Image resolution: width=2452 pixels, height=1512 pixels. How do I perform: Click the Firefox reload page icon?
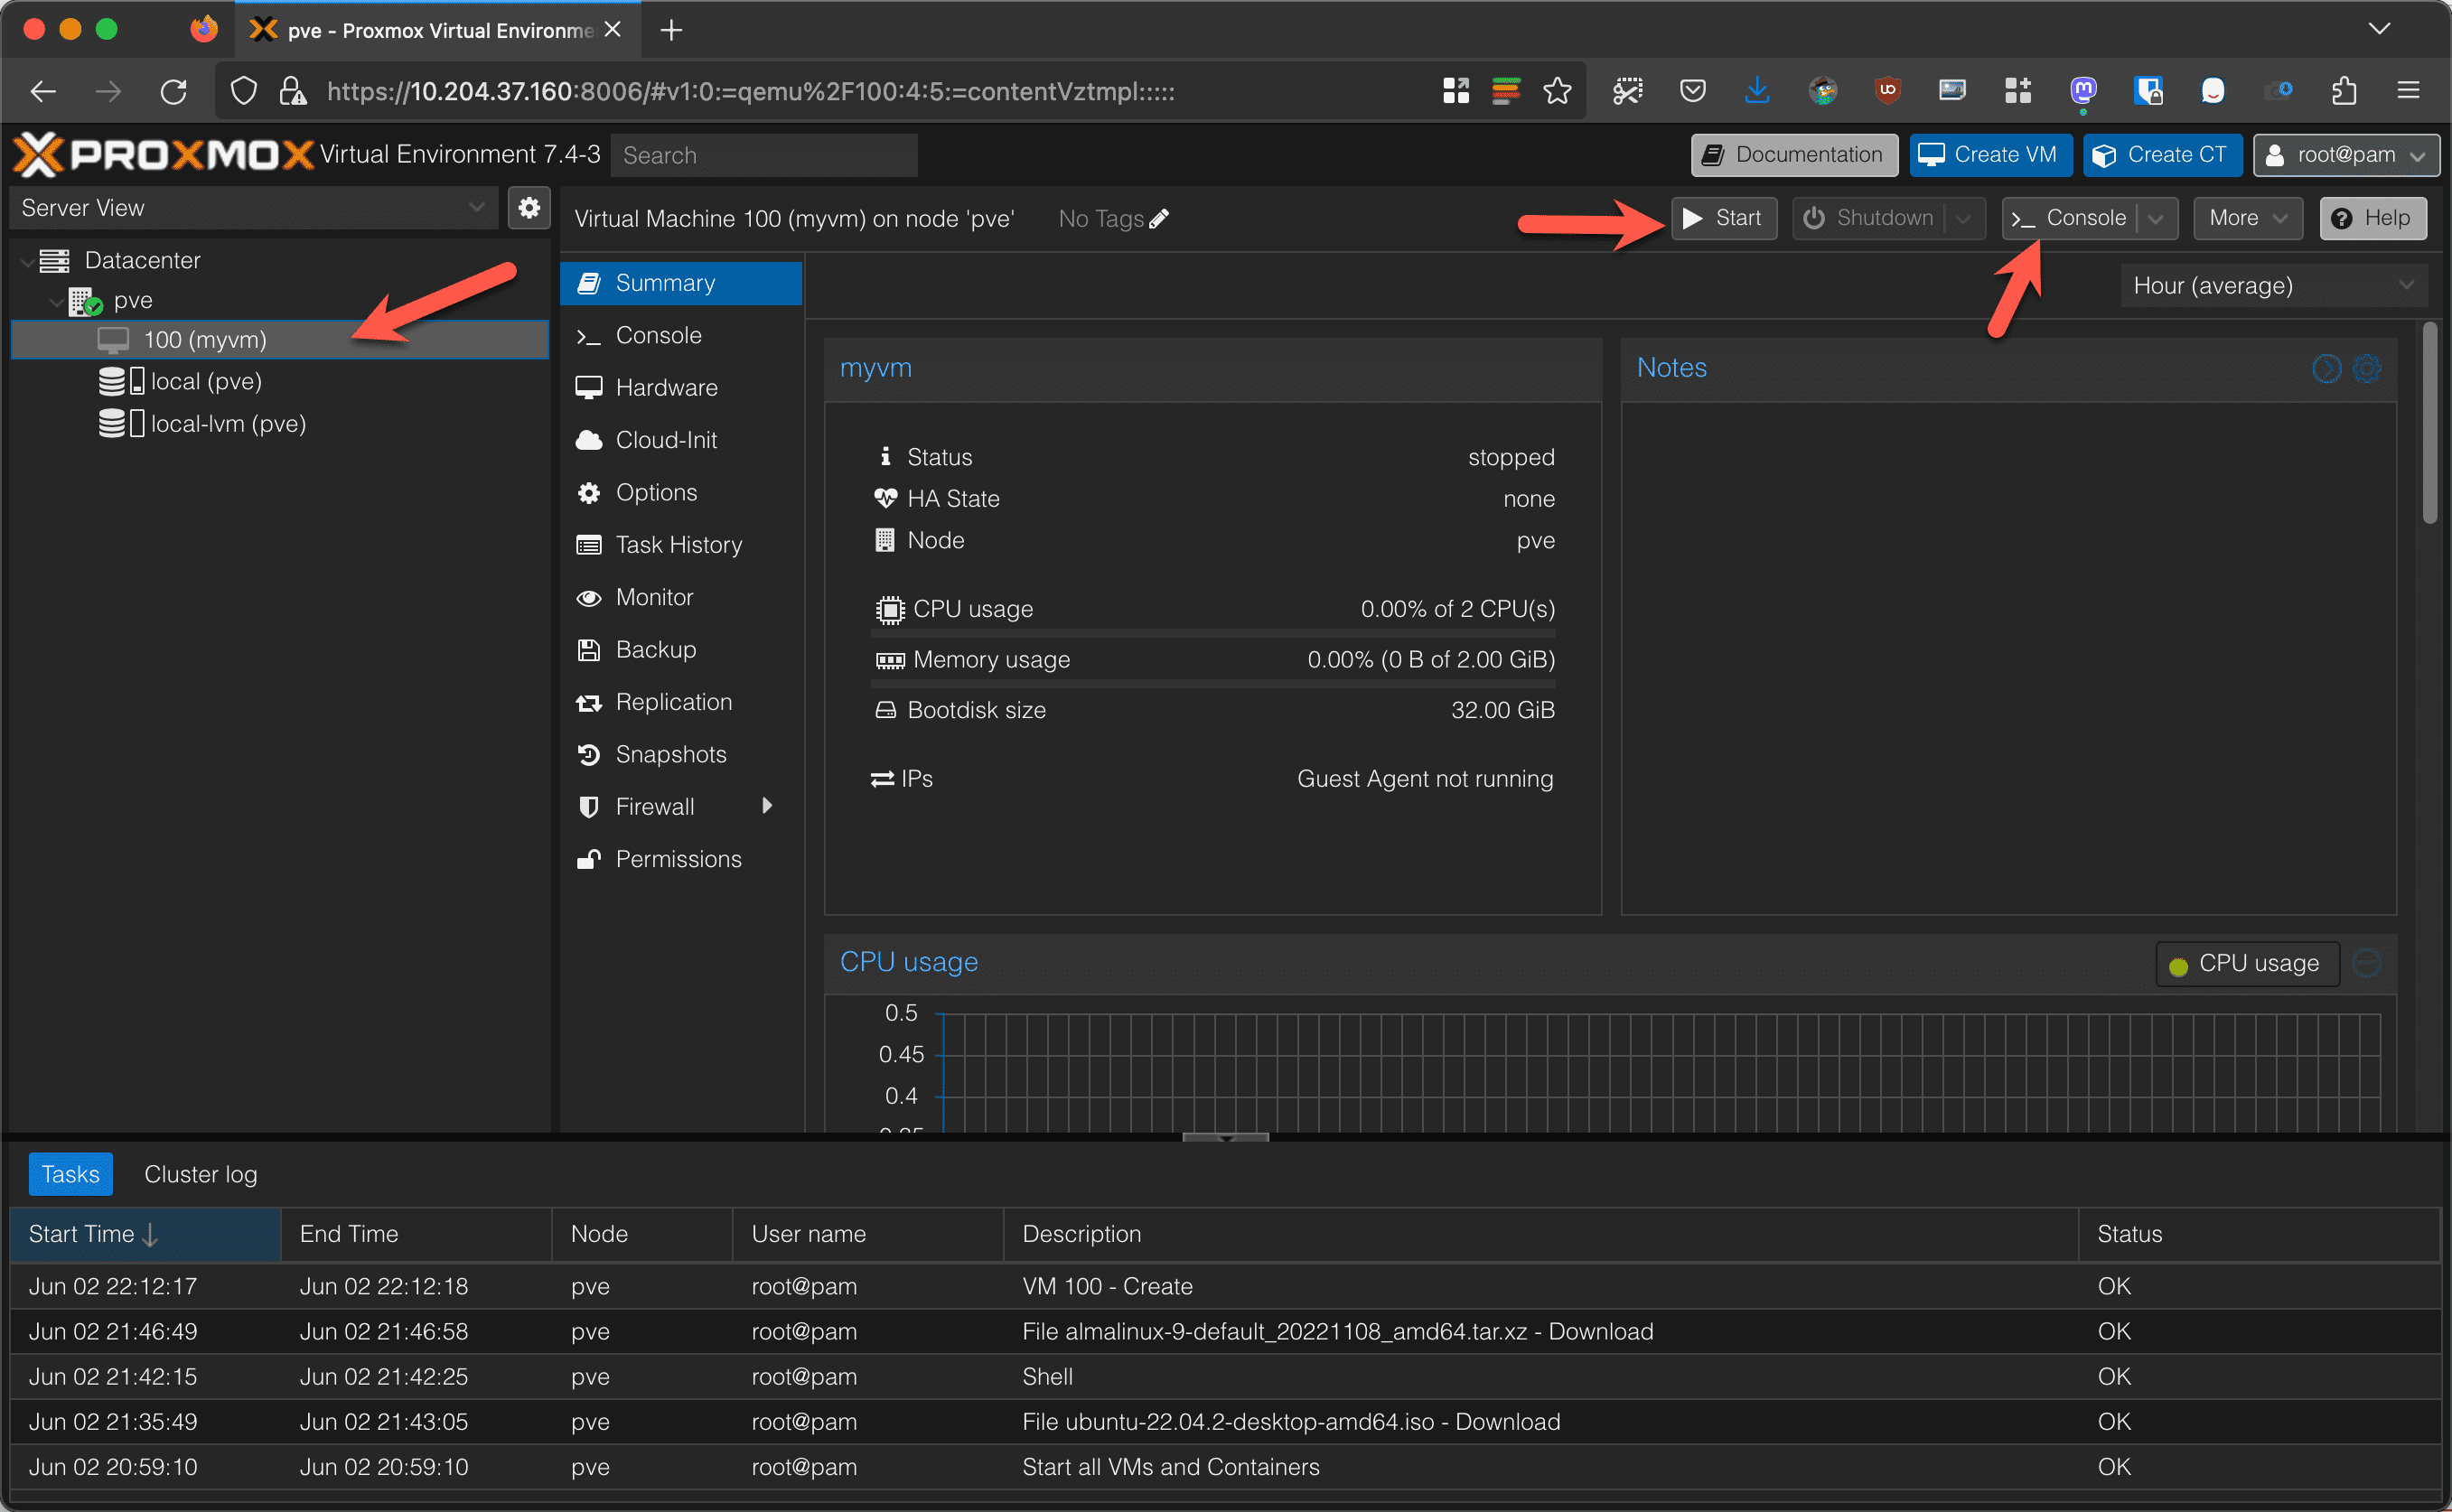tap(173, 91)
